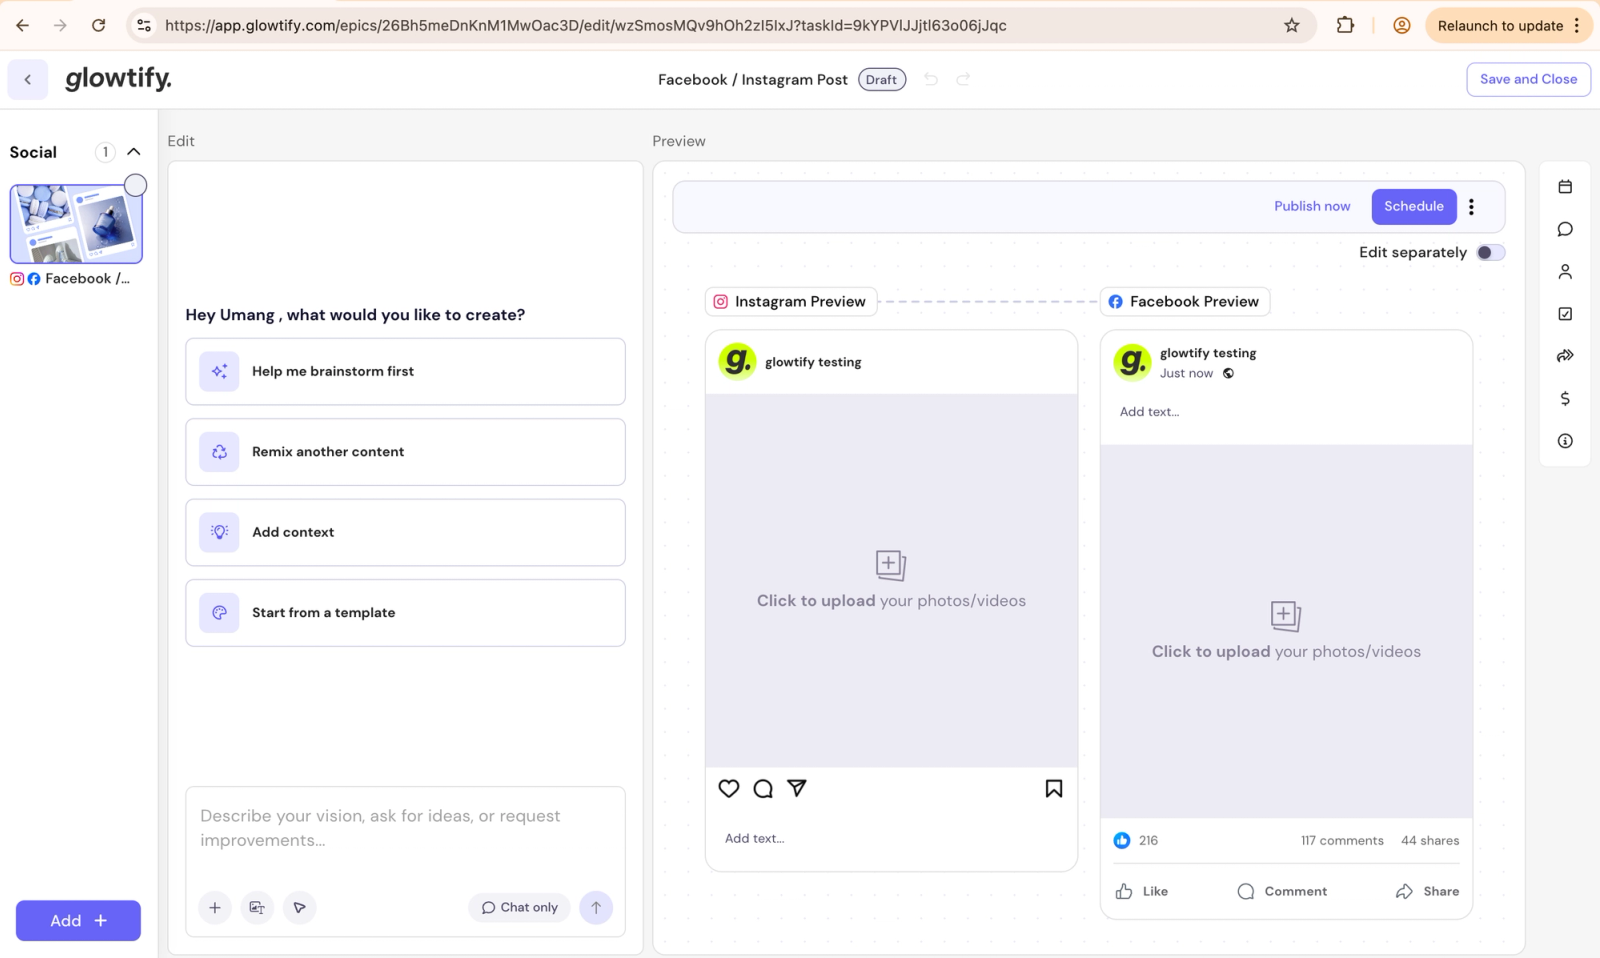Open the dollar sign icon in right sidebar

[x=1565, y=399]
